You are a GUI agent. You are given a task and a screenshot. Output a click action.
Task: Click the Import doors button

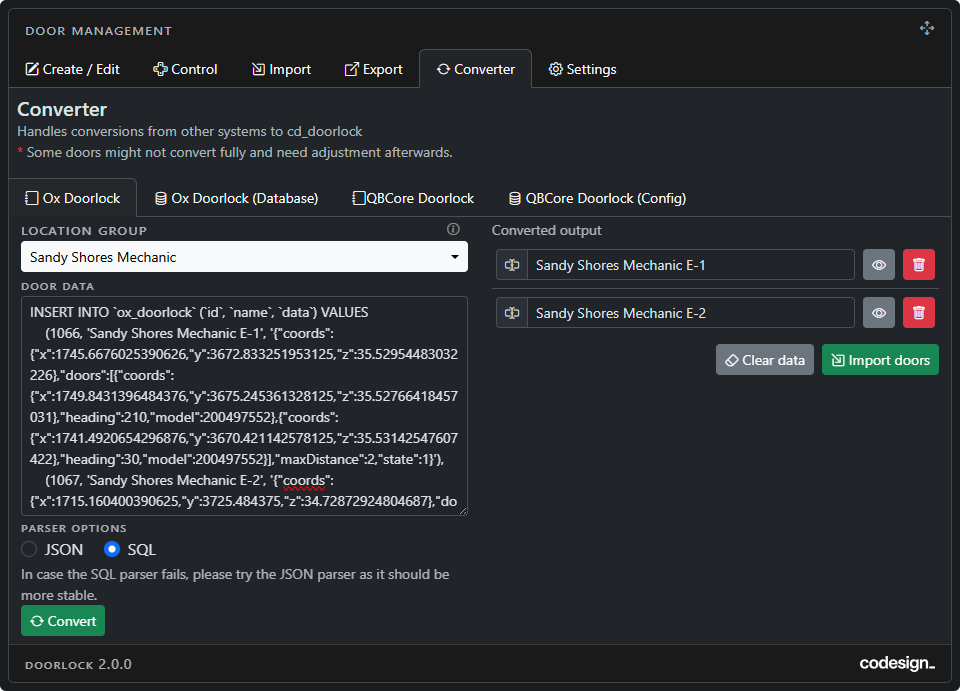point(880,360)
